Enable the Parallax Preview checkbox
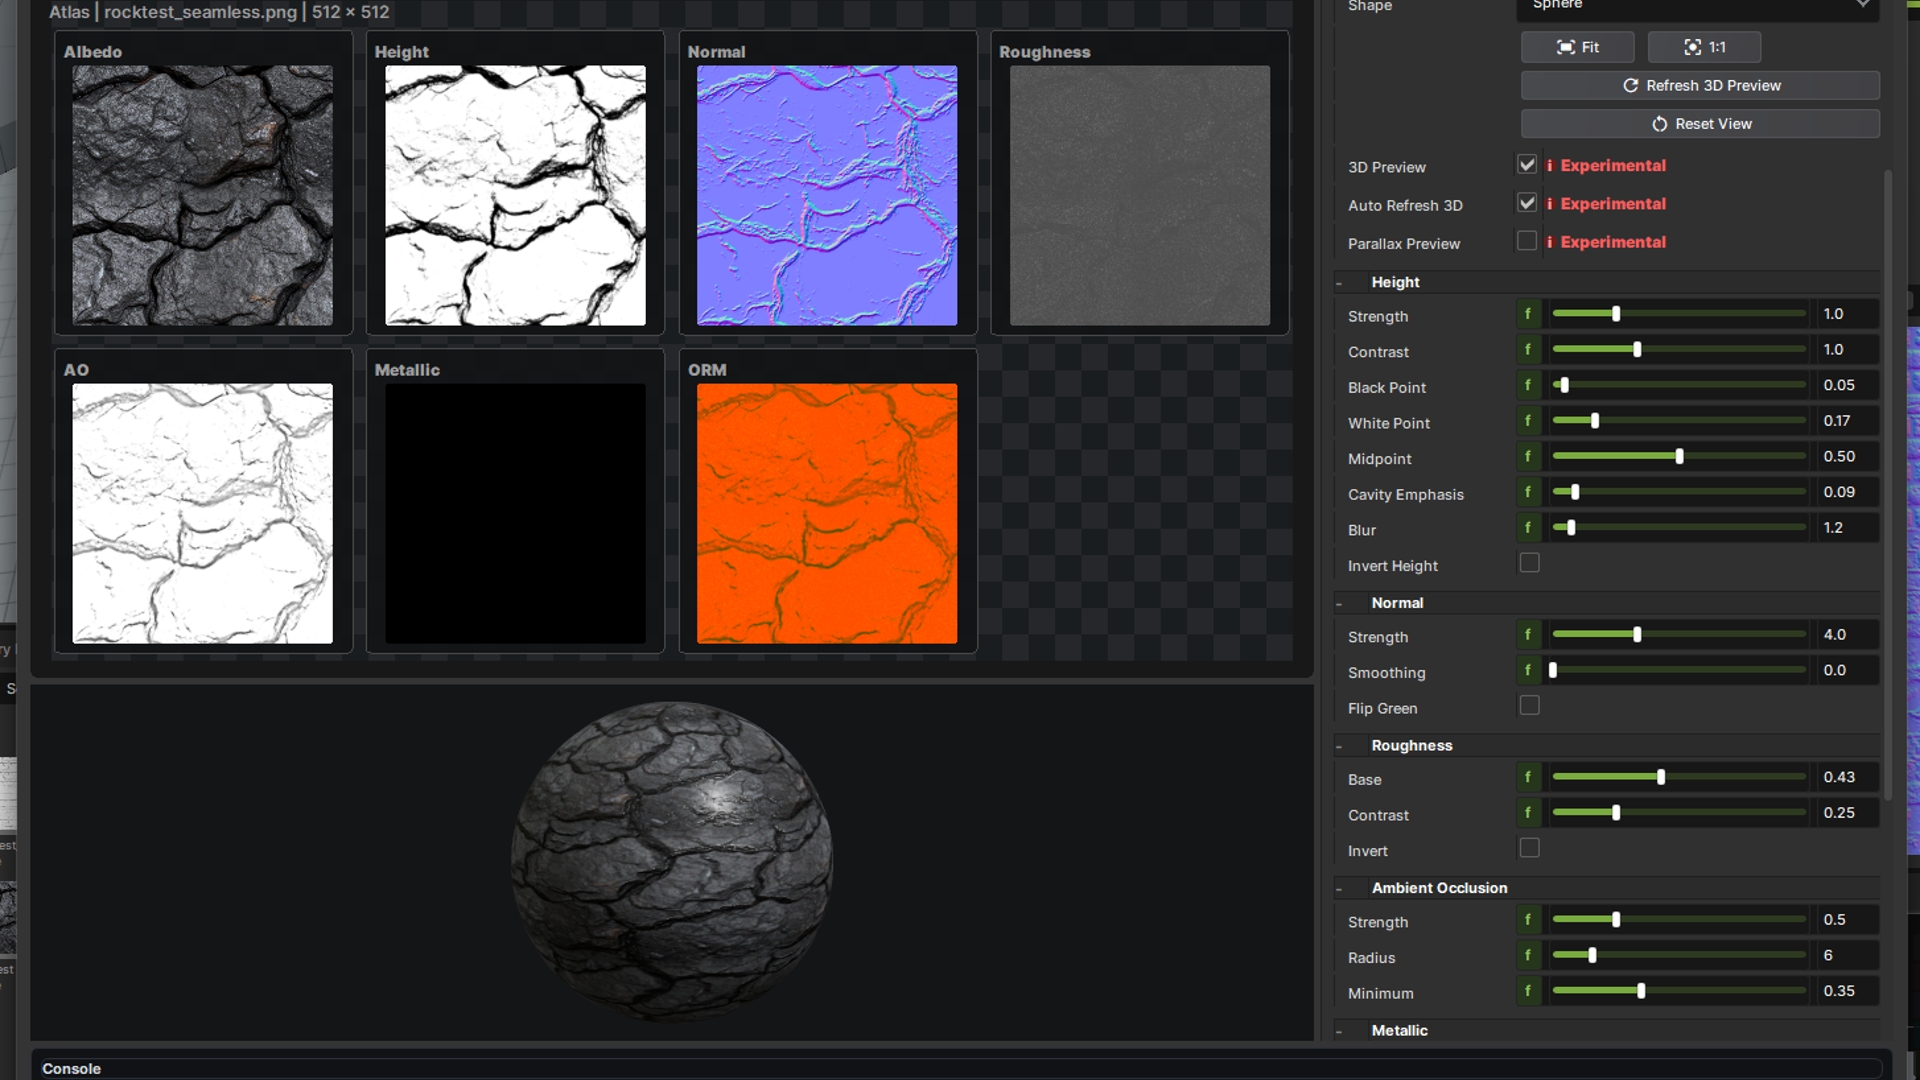The width and height of the screenshot is (1920, 1080). (x=1527, y=241)
